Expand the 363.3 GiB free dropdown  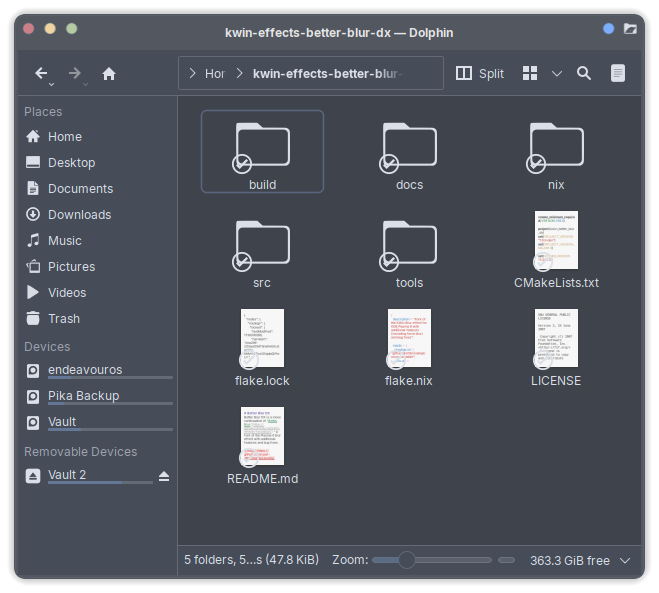pyautogui.click(x=625, y=560)
